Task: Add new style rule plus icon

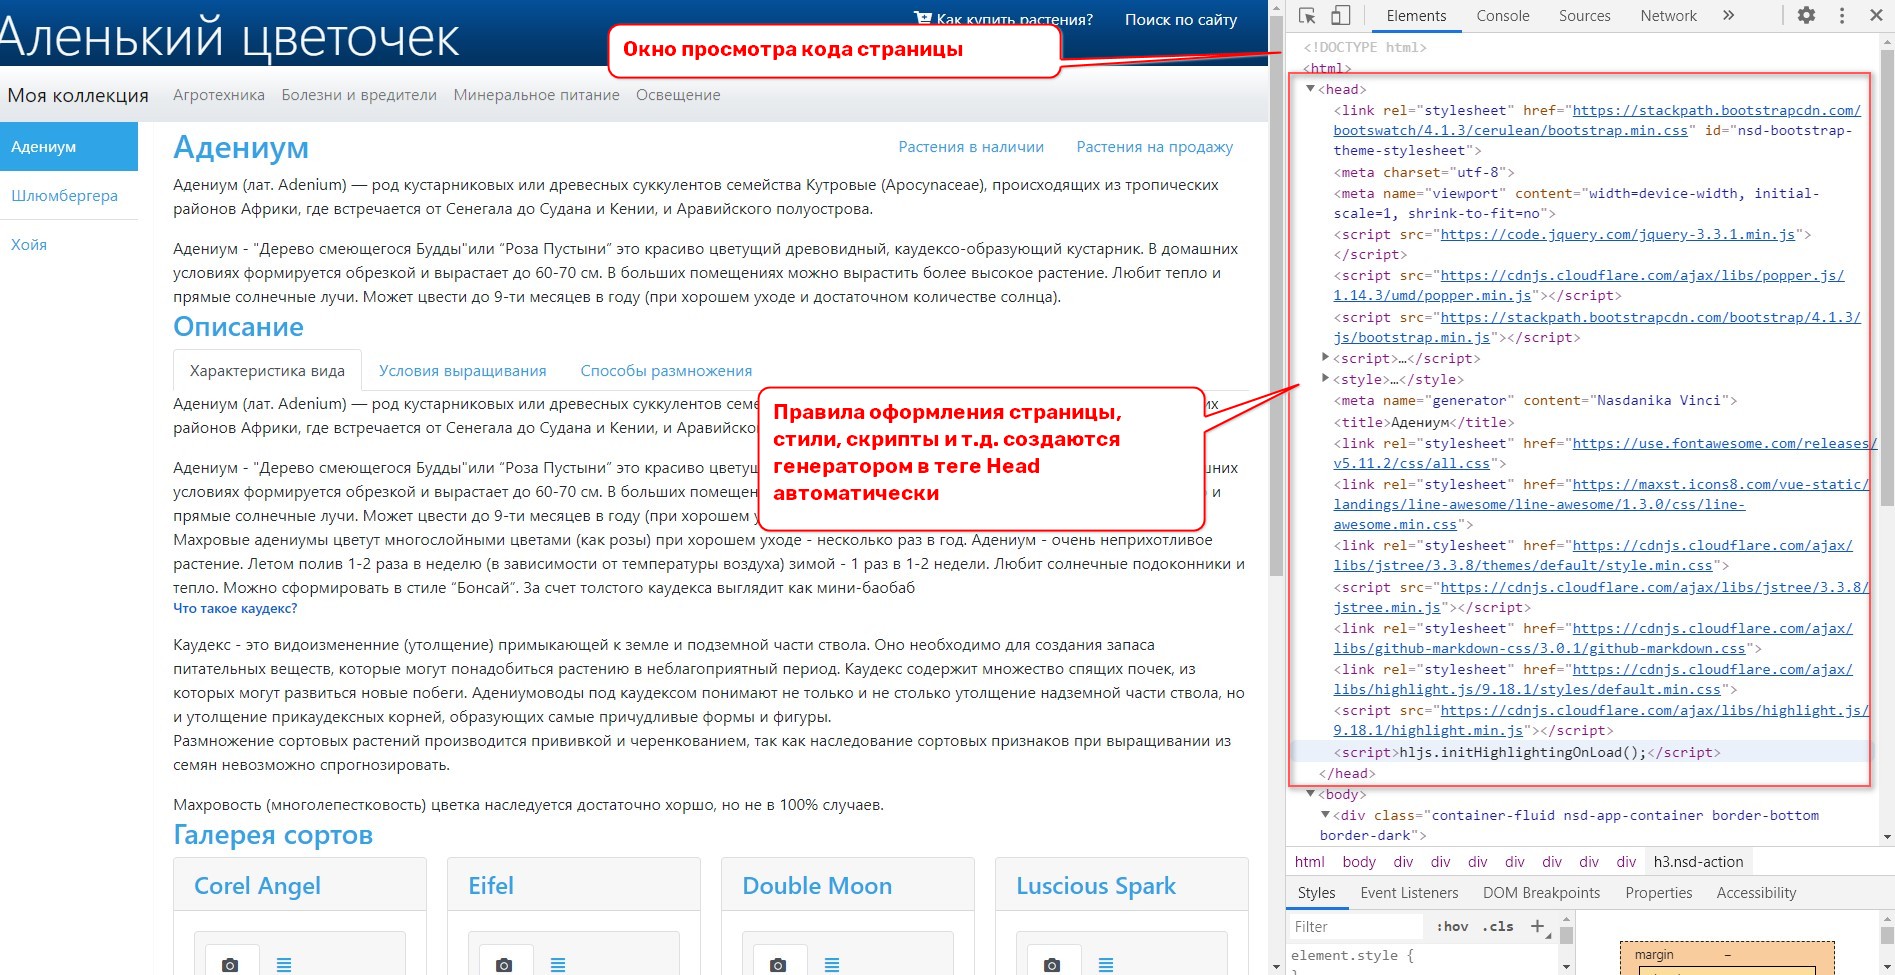Action: click(x=1538, y=926)
